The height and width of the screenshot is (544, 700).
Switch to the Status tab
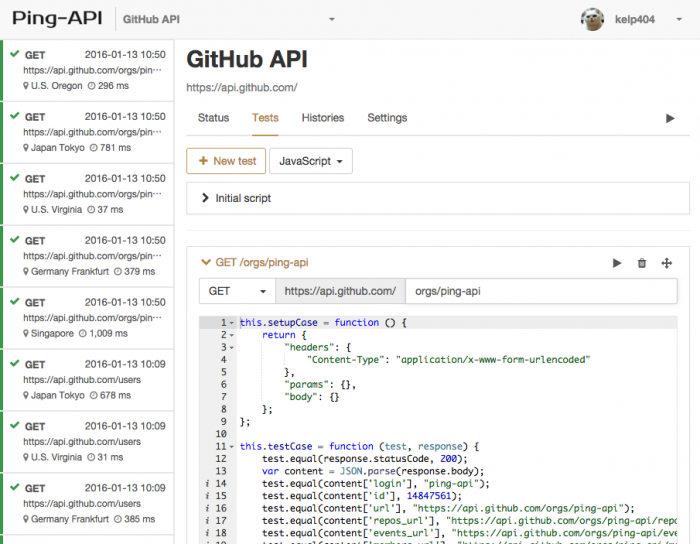point(213,118)
